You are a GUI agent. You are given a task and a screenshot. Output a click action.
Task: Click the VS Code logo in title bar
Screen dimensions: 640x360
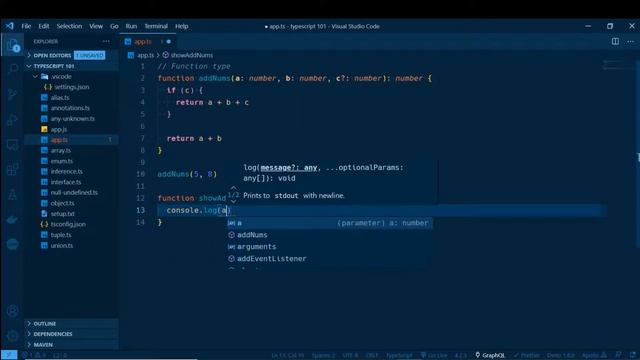(10, 26)
